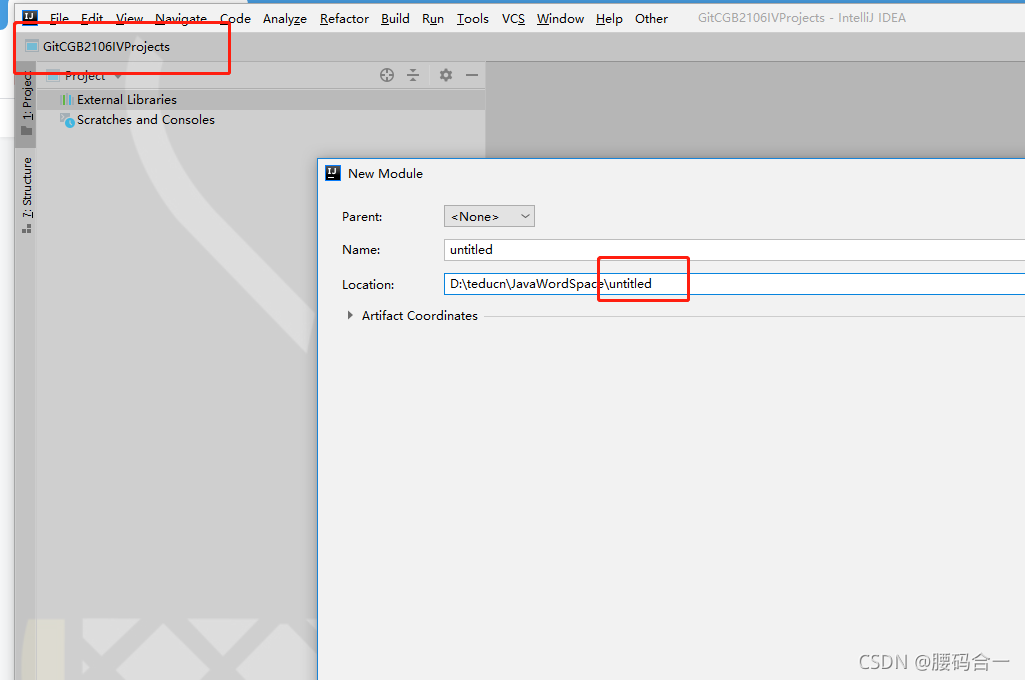Open the Navigate menu
Viewport: 1025px width, 680px height.
(180, 18)
